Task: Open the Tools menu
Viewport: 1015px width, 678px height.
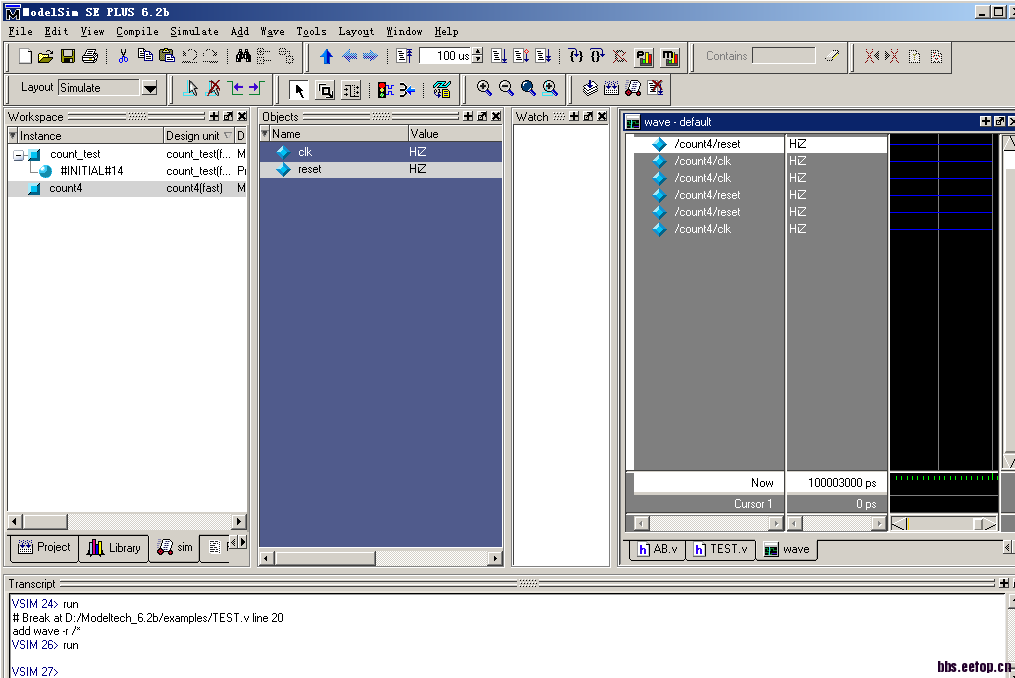Action: coord(311,31)
